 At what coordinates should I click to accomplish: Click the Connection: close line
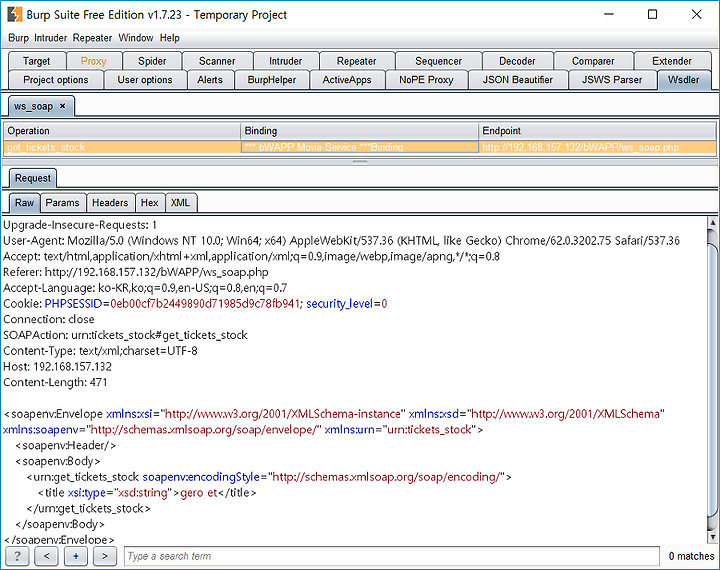(49, 319)
